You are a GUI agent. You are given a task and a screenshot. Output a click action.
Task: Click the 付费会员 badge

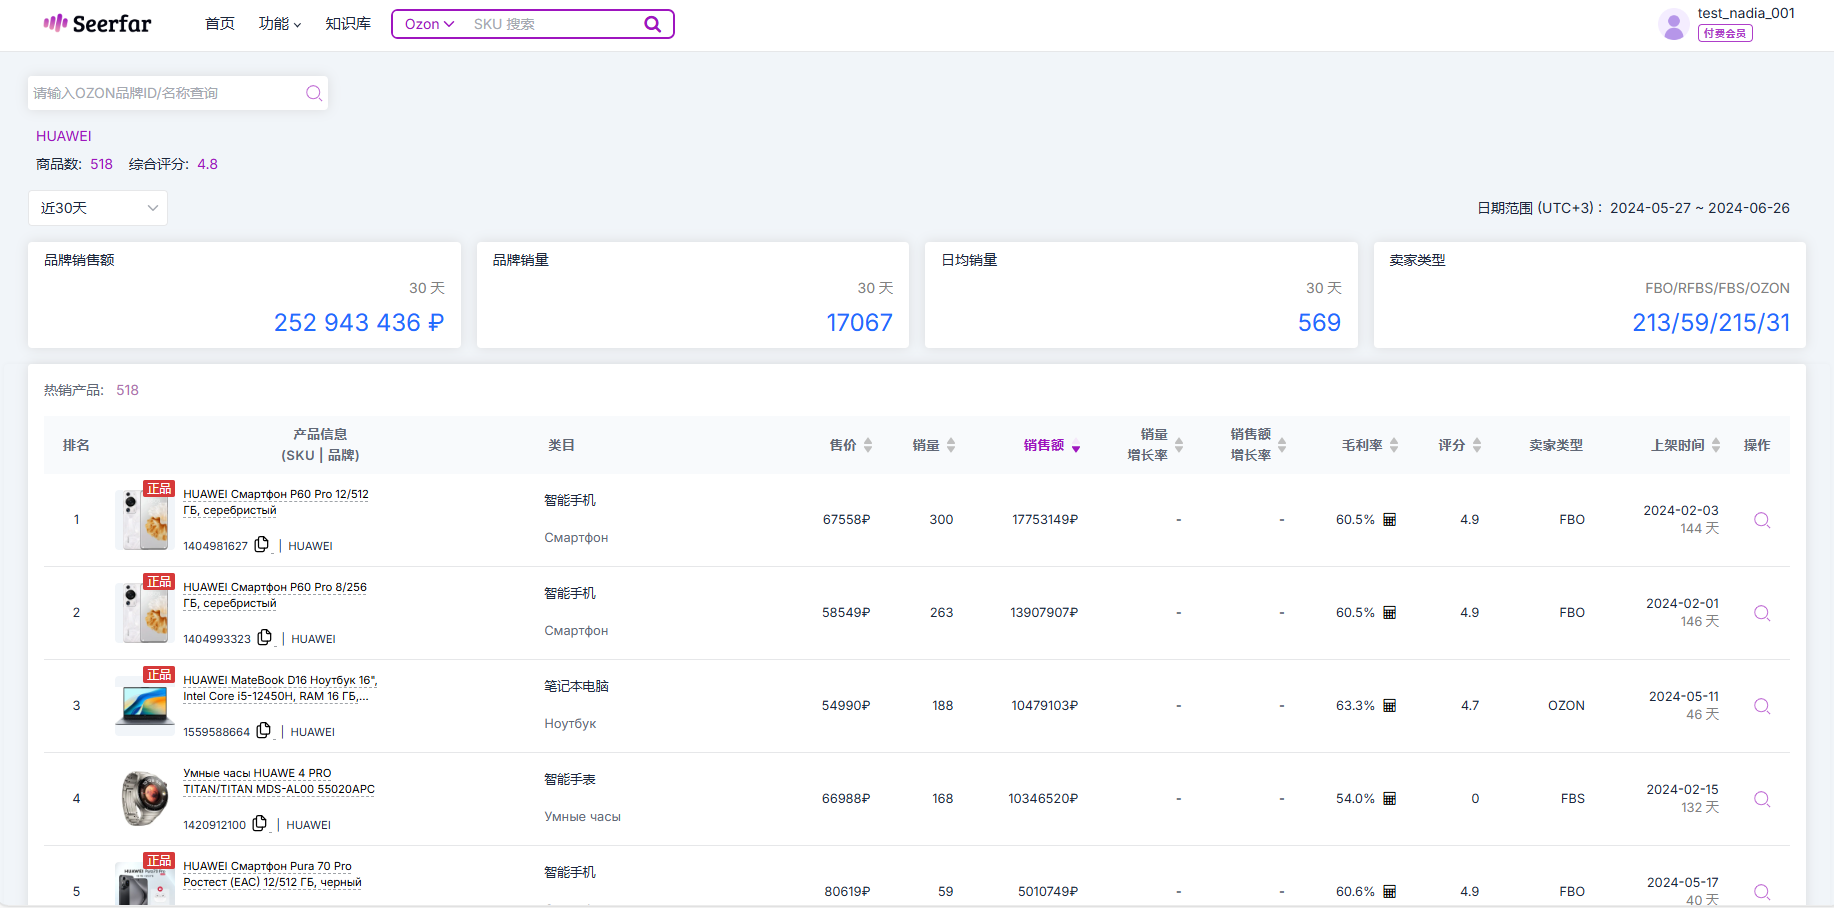click(x=1725, y=33)
